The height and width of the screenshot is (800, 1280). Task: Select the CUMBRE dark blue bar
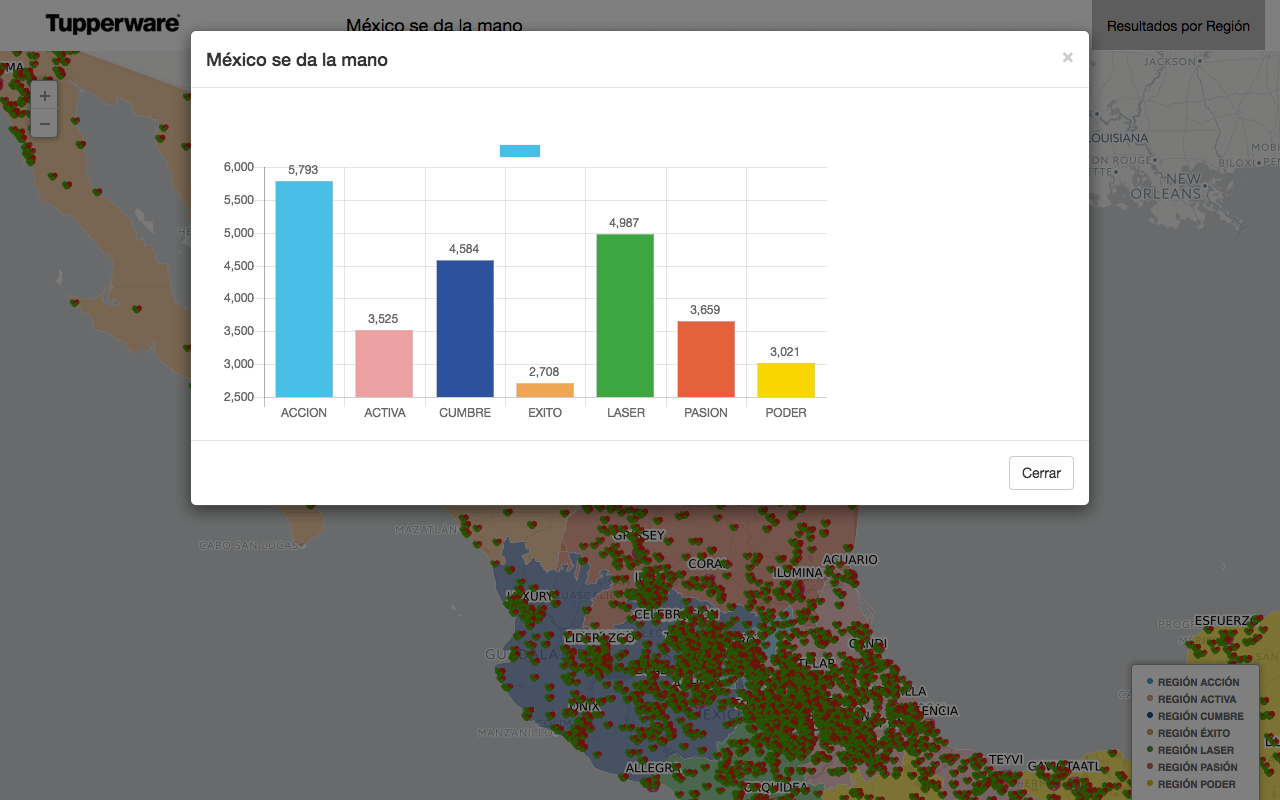pyautogui.click(x=465, y=328)
